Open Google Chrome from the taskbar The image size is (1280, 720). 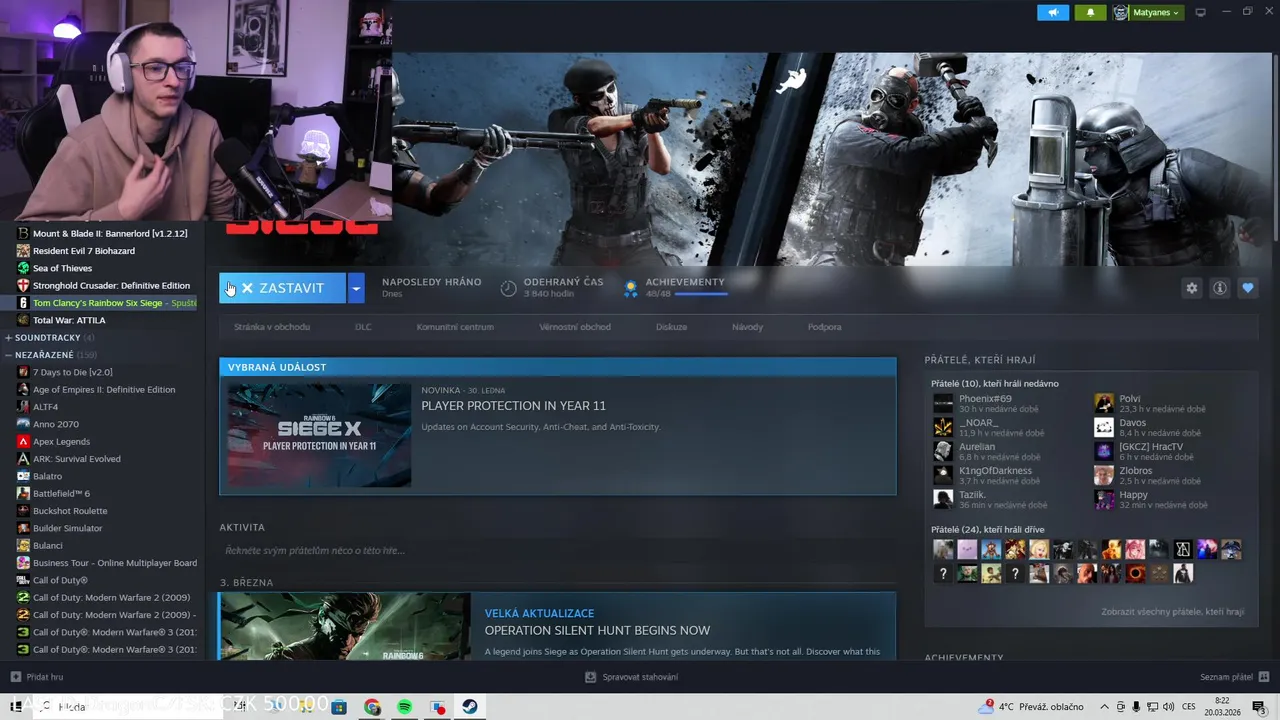point(372,707)
